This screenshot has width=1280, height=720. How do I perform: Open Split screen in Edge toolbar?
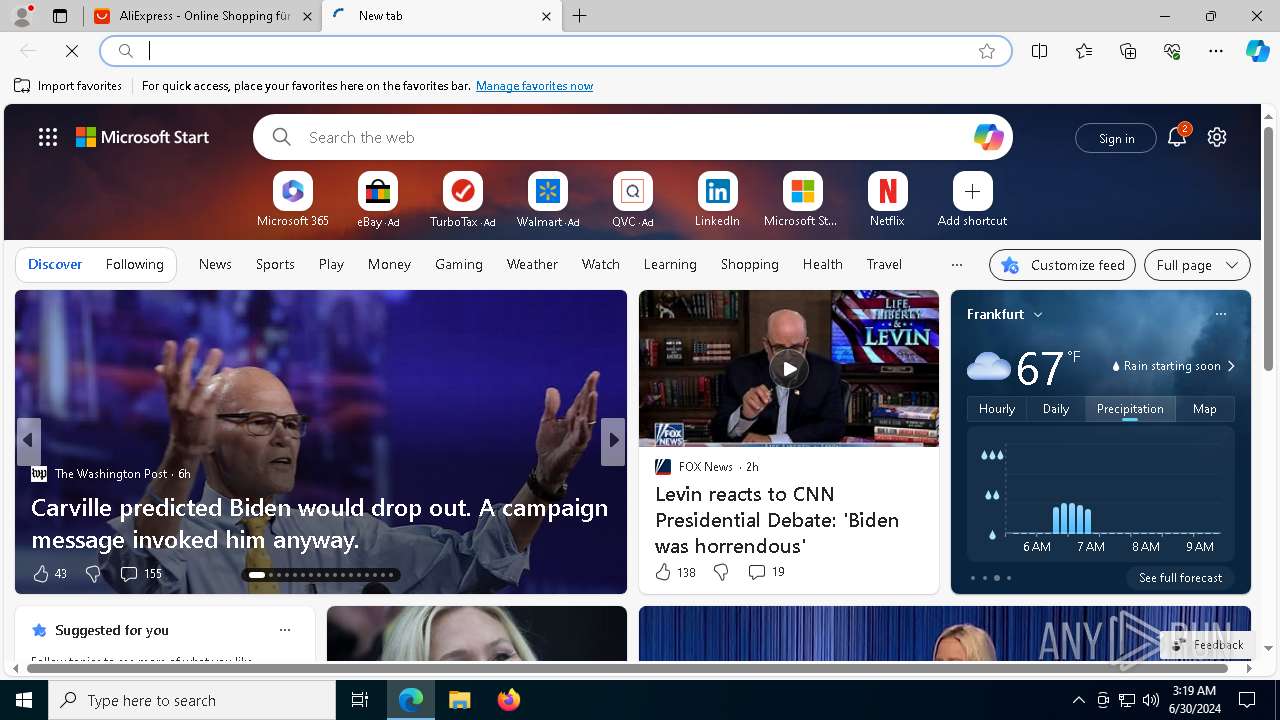click(1040, 51)
